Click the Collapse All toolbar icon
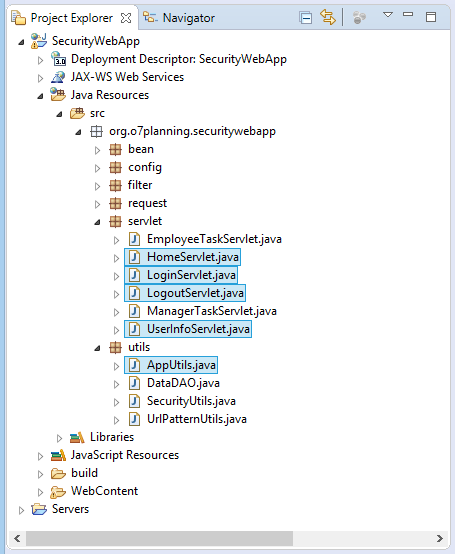Image resolution: width=455 pixels, height=554 pixels. tap(306, 17)
